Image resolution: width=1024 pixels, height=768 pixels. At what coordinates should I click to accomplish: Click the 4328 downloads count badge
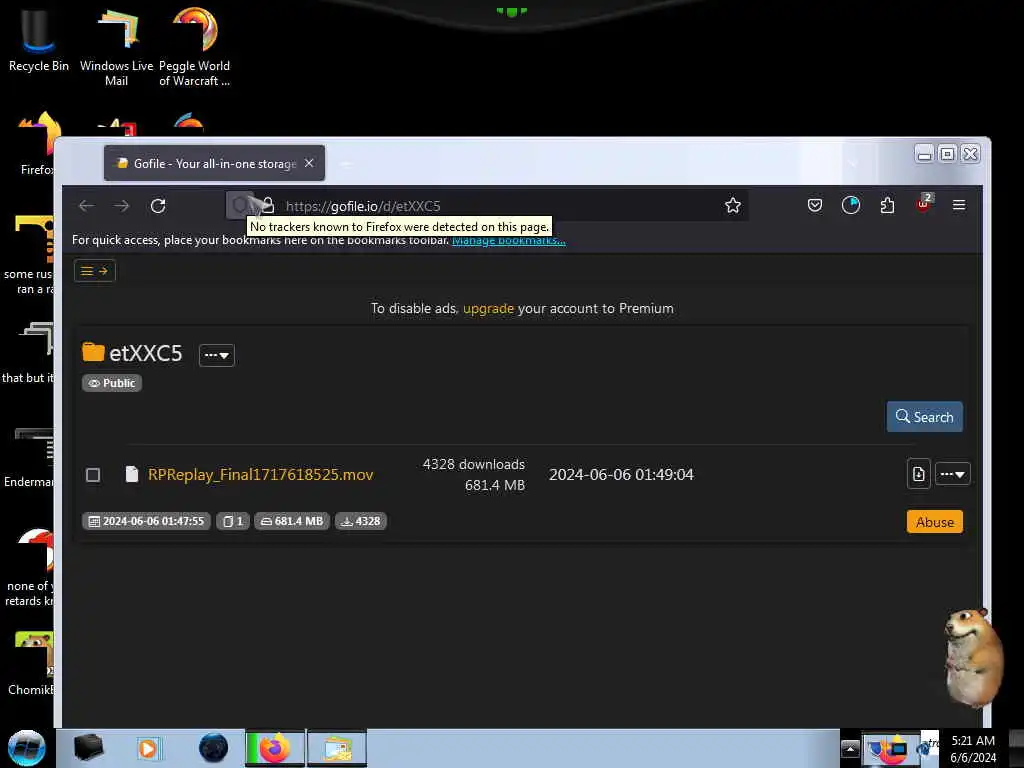click(361, 521)
